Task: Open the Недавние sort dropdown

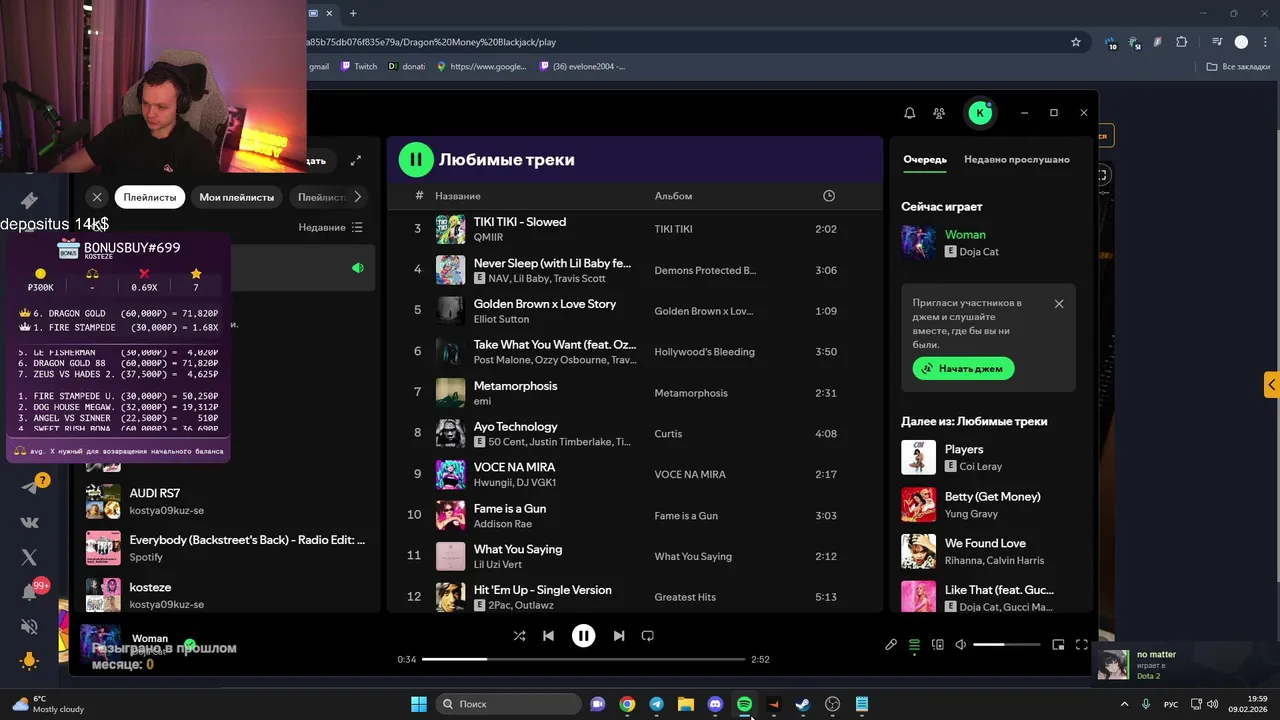Action: [330, 227]
